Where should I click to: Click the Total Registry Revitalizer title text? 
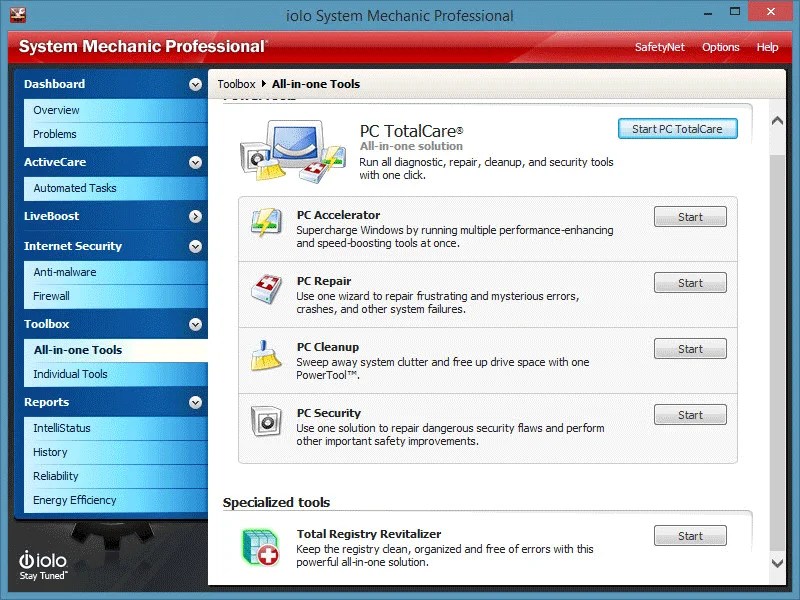[369, 534]
